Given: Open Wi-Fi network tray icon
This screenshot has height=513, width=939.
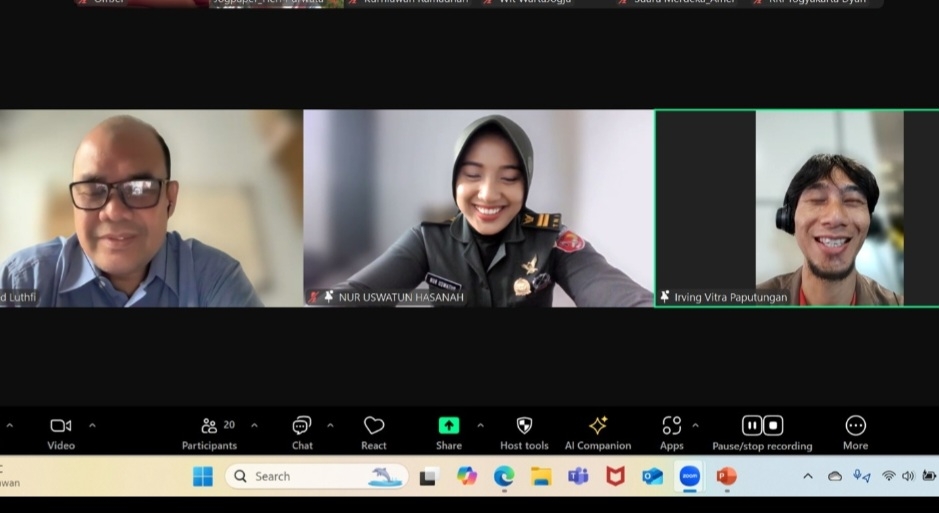Looking at the screenshot, I should pos(889,476).
